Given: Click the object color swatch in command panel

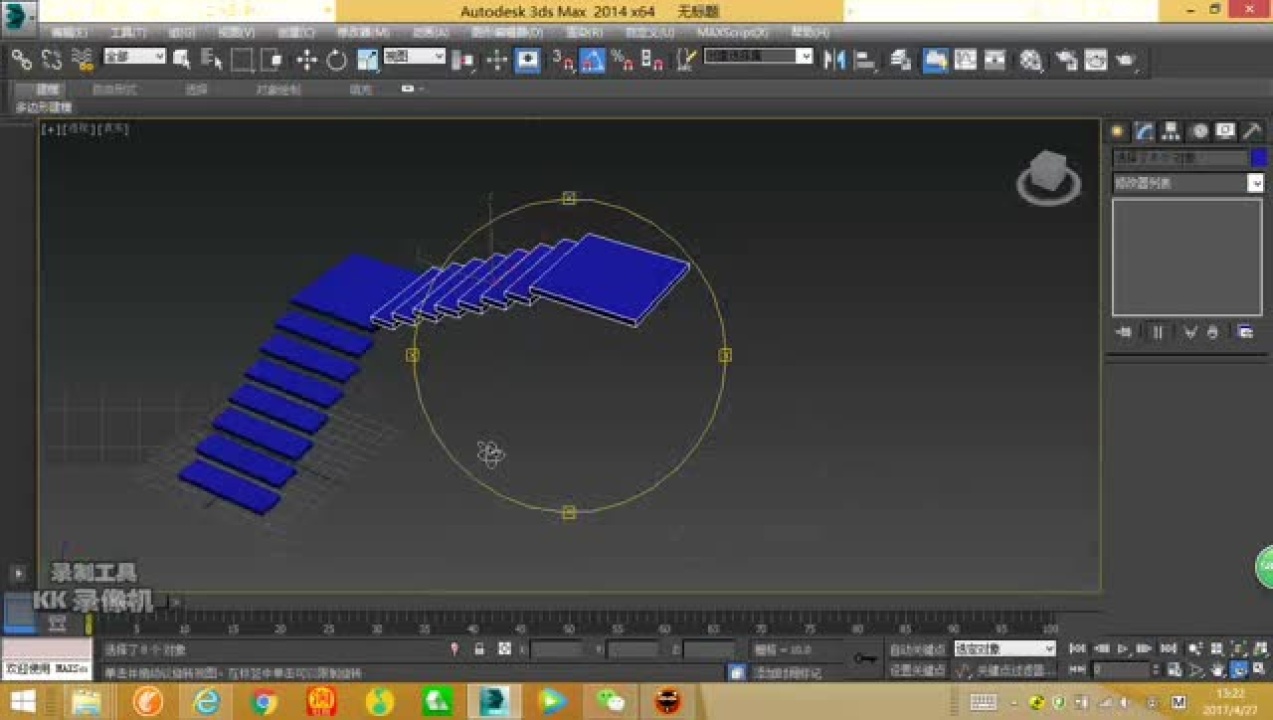Looking at the screenshot, I should 1260,157.
